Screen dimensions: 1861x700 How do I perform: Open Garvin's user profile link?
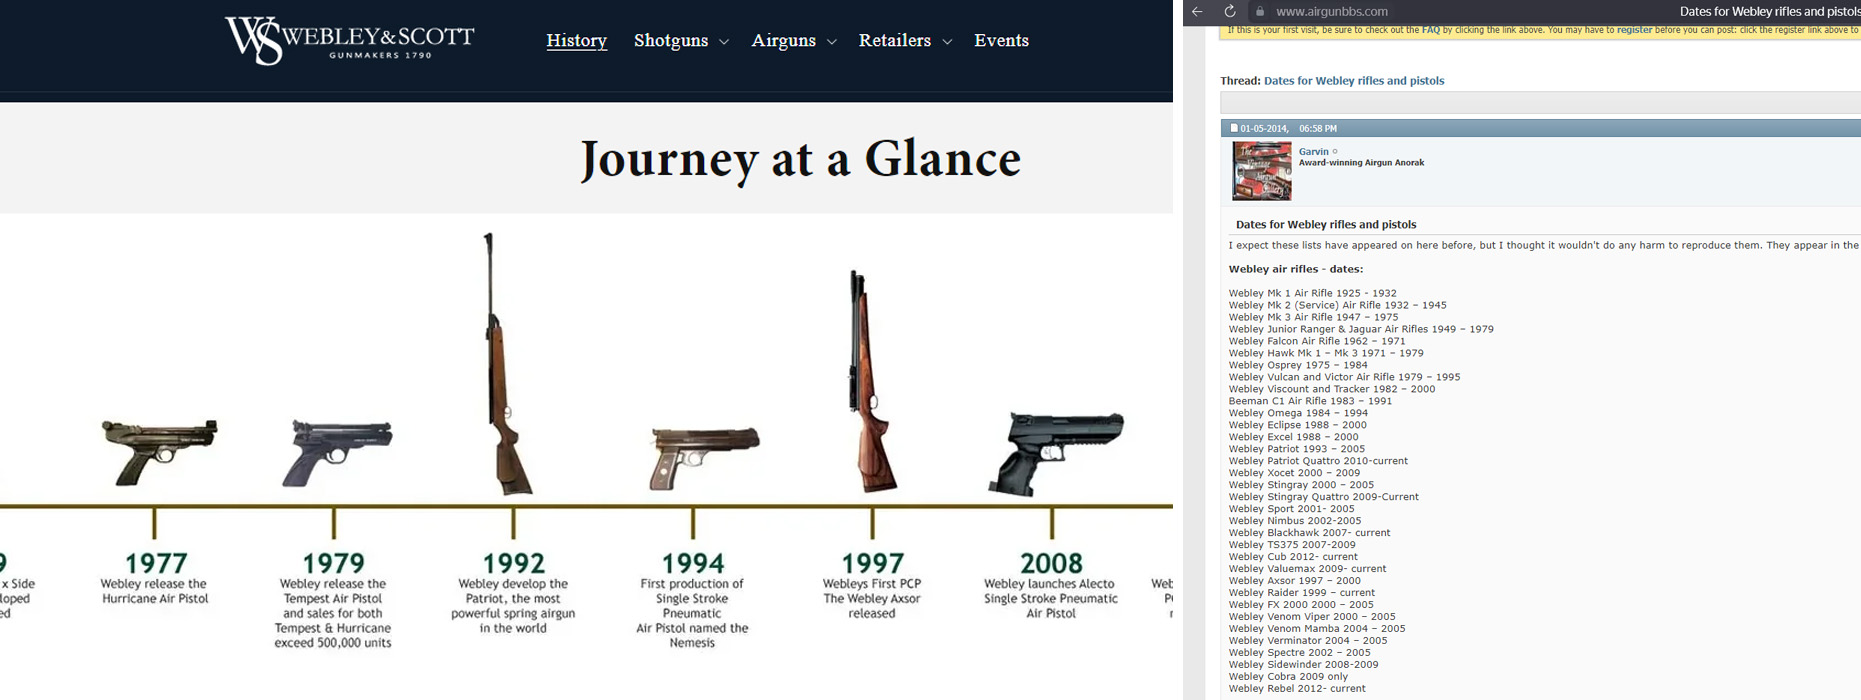pyautogui.click(x=1314, y=152)
